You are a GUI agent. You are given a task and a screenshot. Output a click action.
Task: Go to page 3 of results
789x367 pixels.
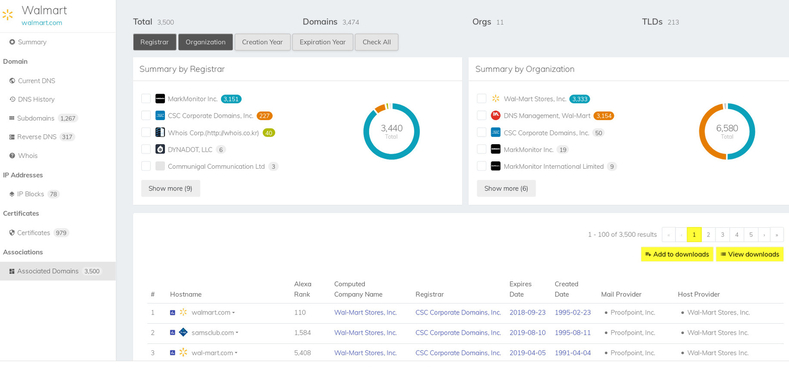722,235
